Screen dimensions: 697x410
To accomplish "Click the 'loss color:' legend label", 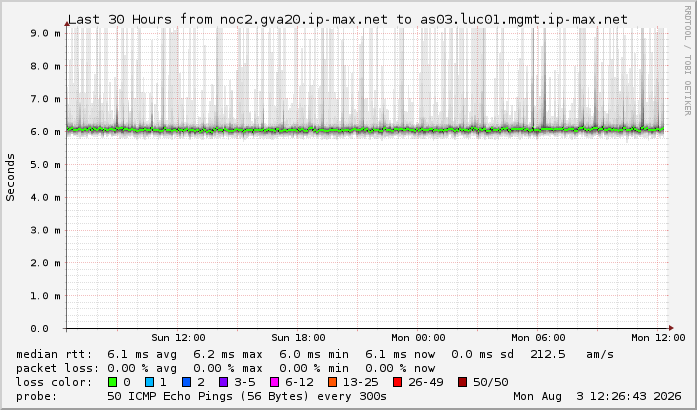I will tap(54, 382).
